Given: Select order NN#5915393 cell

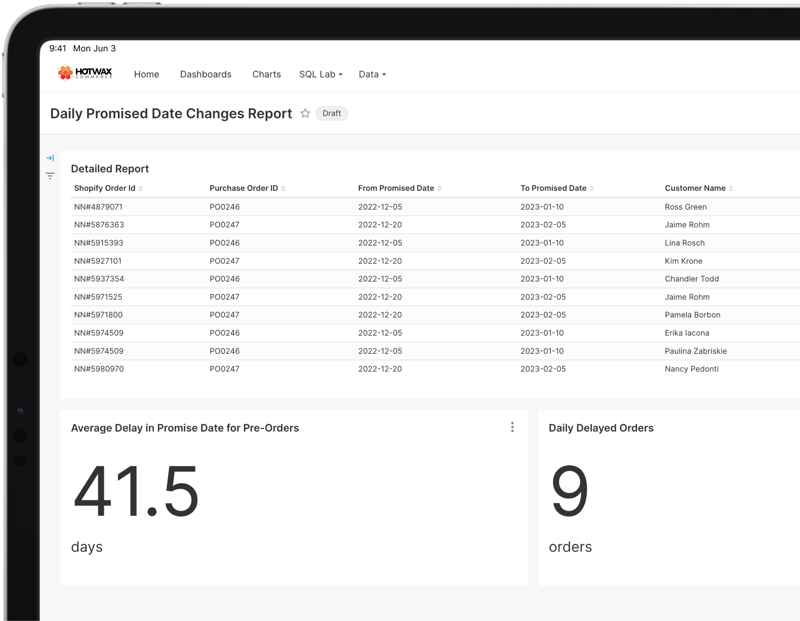Looking at the screenshot, I should (98, 243).
